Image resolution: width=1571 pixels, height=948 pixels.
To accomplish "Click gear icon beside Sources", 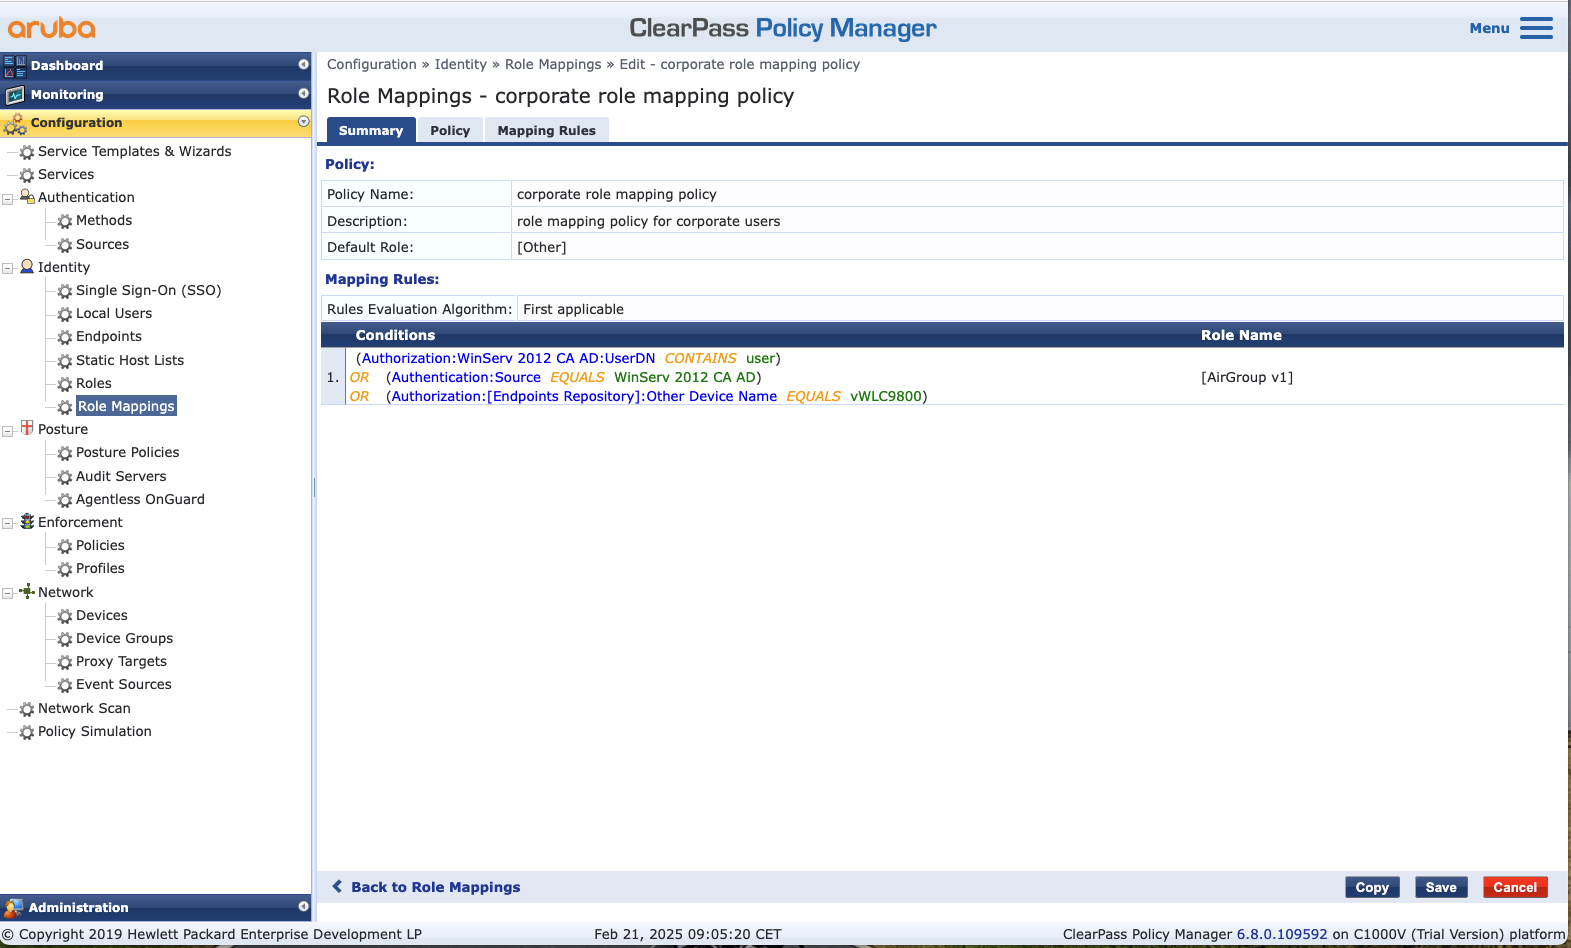I will pyautogui.click(x=65, y=245).
